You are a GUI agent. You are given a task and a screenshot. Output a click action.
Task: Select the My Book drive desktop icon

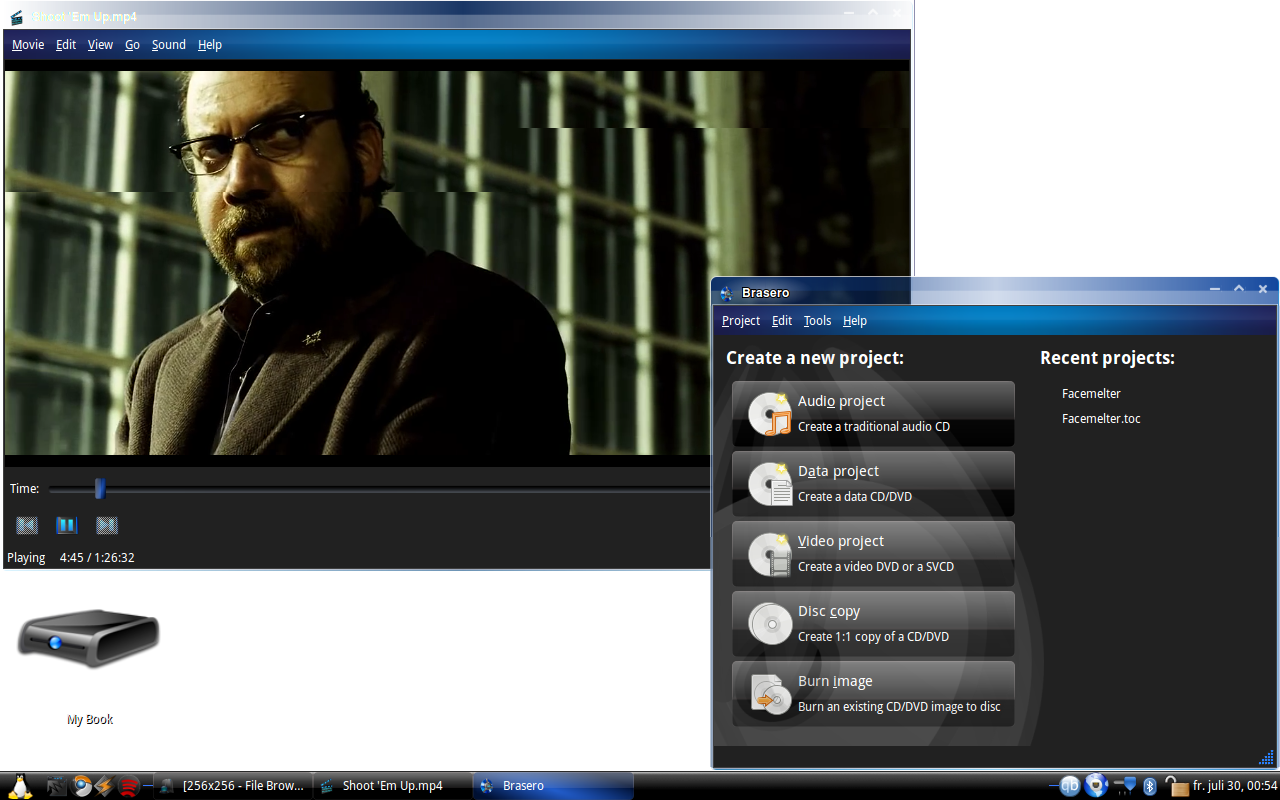89,640
